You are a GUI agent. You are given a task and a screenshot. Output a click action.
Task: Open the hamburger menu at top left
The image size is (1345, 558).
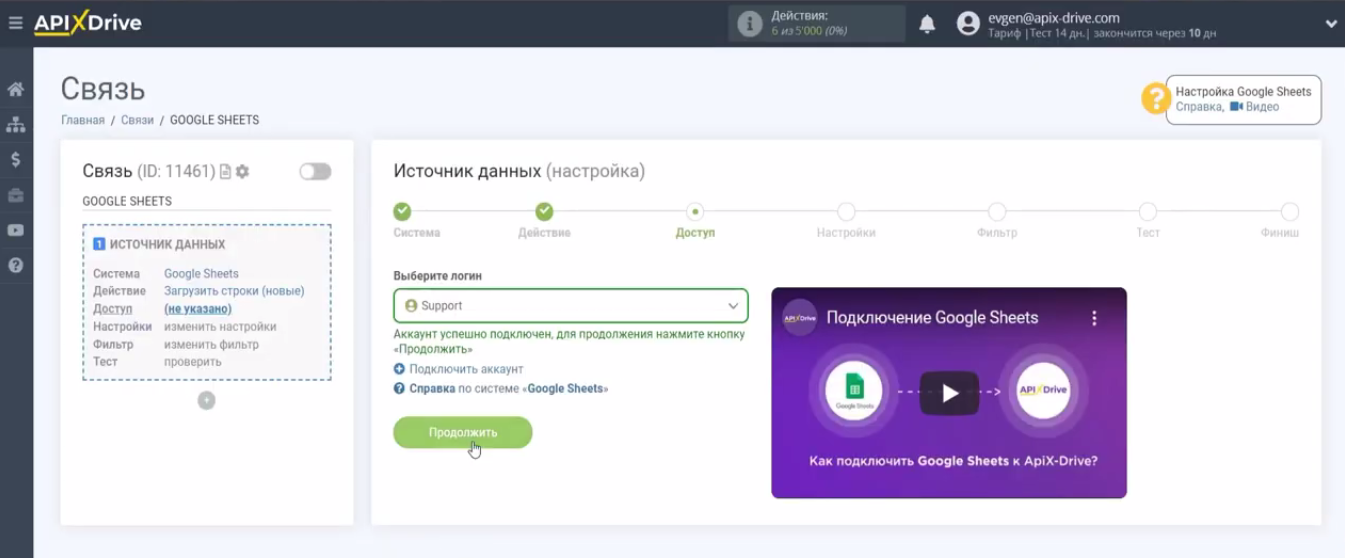15,23
